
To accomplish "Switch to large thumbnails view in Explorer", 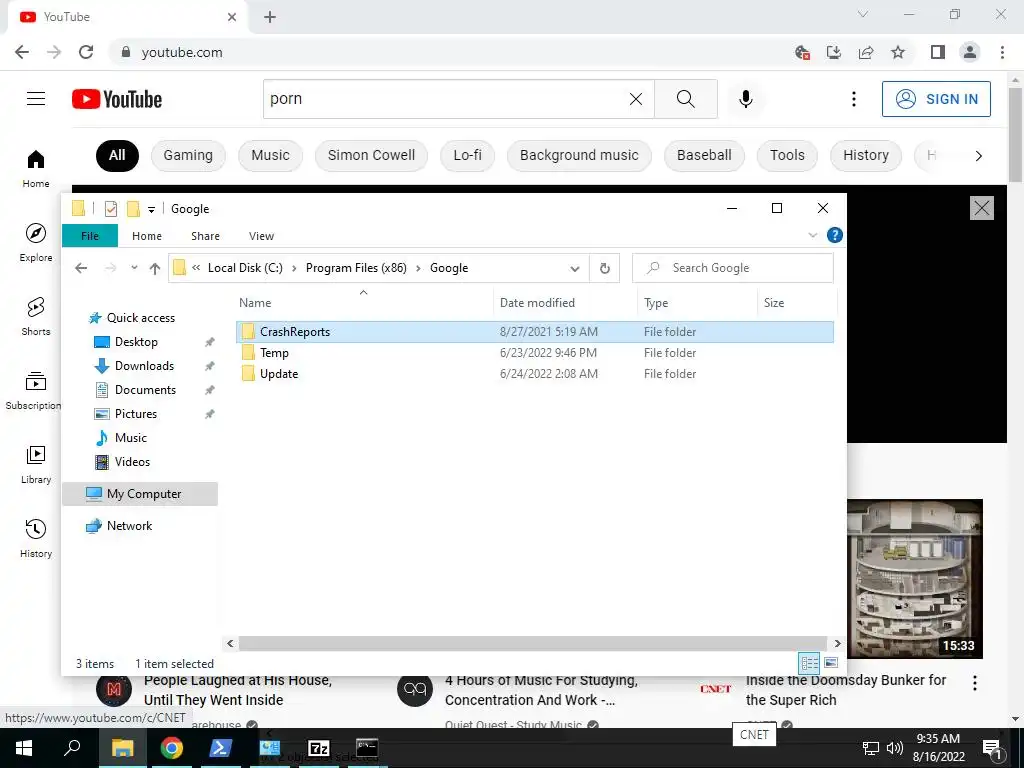I will point(831,664).
